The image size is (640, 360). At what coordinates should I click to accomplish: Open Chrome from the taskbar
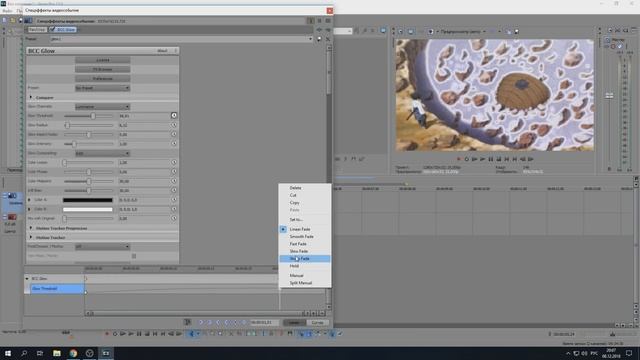point(73,353)
